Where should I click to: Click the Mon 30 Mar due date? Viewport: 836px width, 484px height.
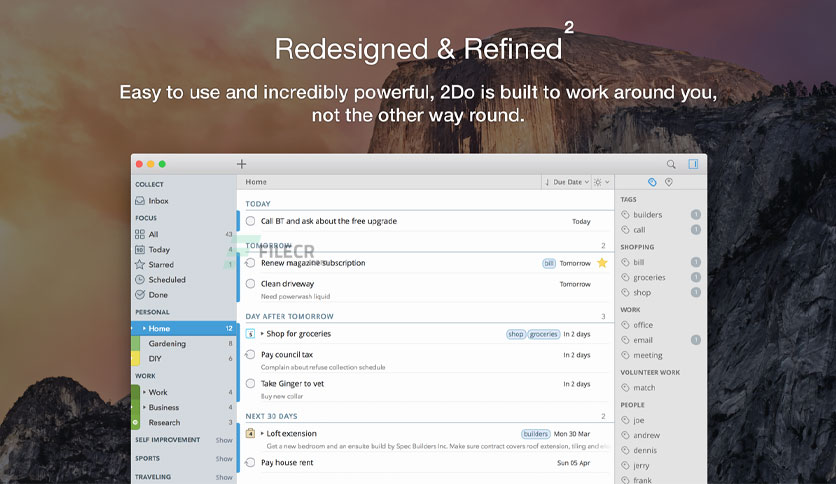572,434
